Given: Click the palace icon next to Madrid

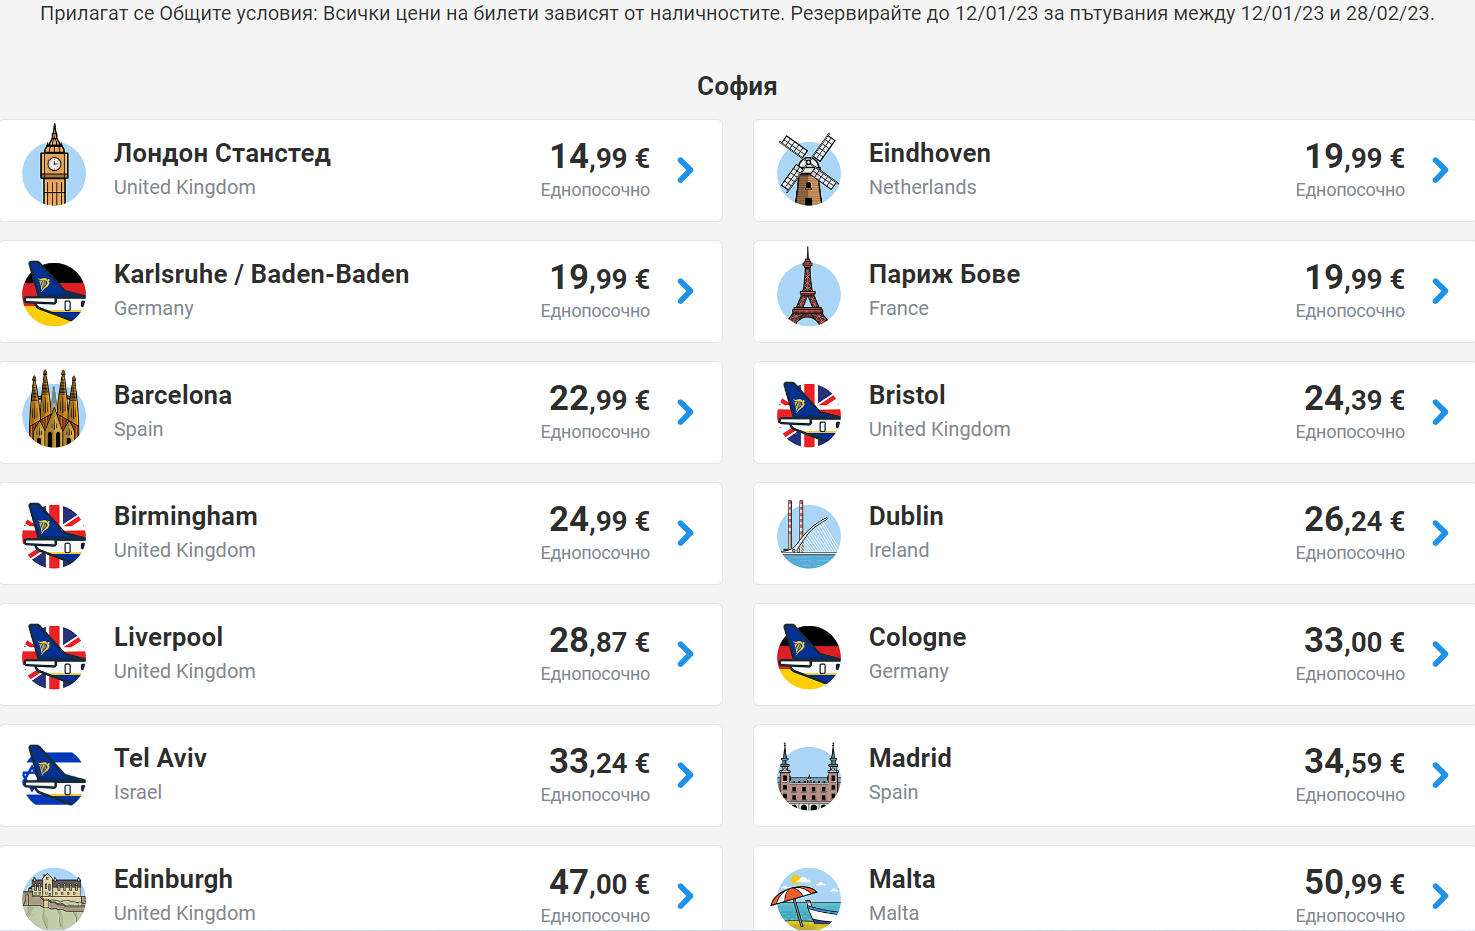Looking at the screenshot, I should [x=809, y=775].
